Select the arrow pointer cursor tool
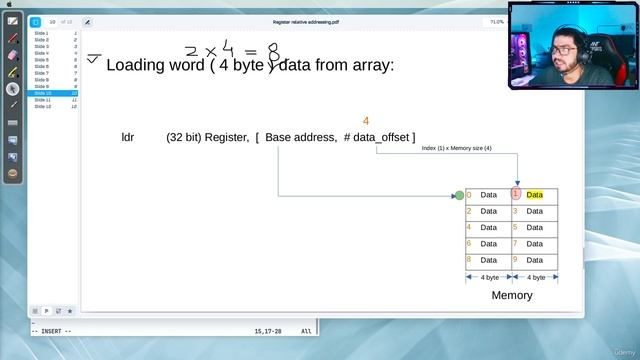640x360 pixels. [13, 89]
